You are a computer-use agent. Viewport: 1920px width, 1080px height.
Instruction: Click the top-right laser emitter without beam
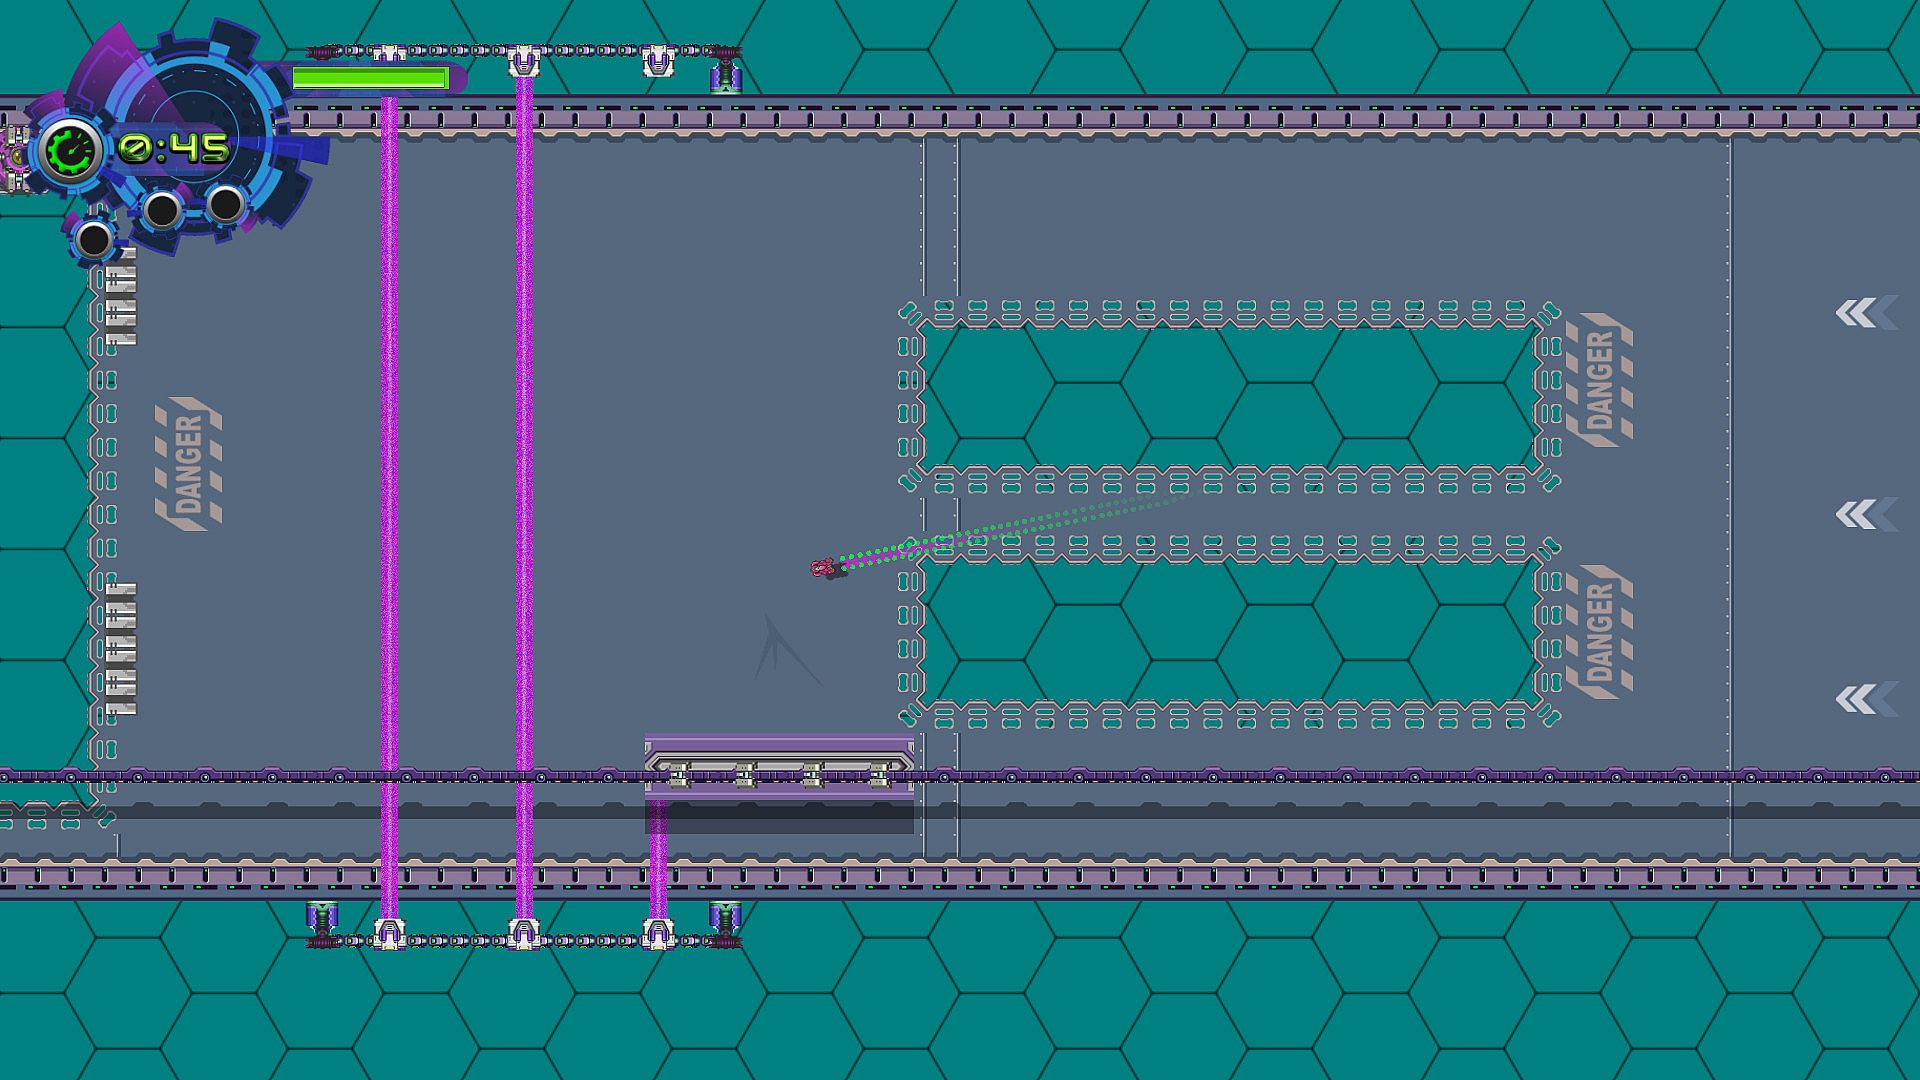point(656,63)
